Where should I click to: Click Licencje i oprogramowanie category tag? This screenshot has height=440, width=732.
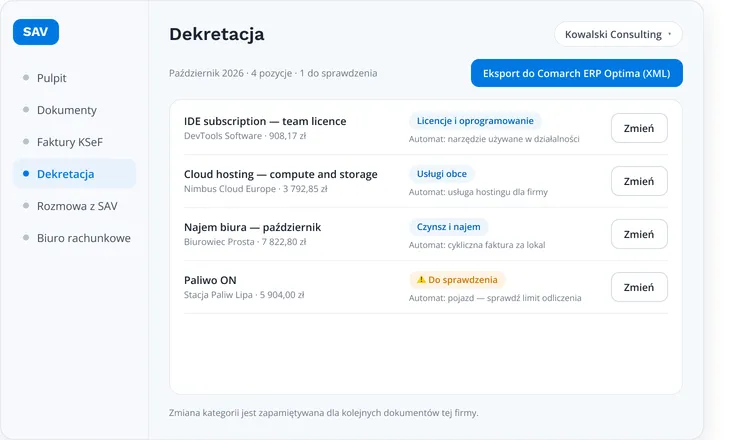[x=475, y=121]
